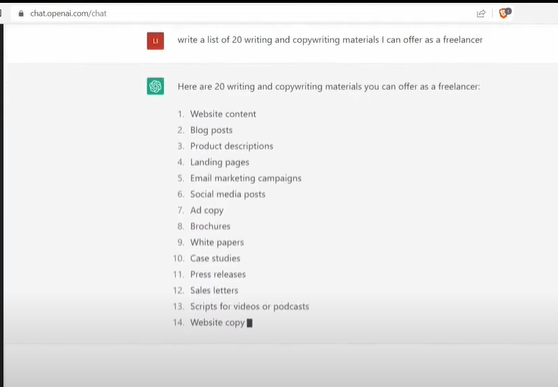Click list item 'Press releases'
This screenshot has width=558, height=387.
click(x=218, y=274)
